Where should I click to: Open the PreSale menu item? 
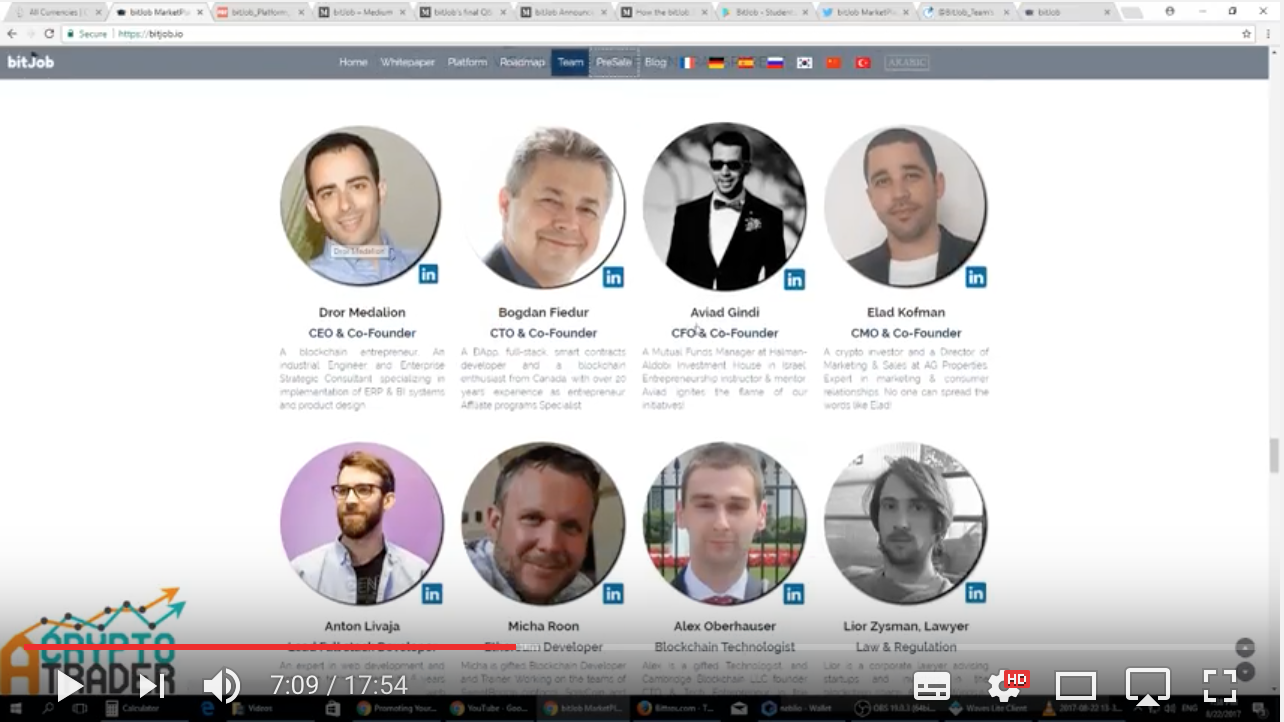click(614, 62)
